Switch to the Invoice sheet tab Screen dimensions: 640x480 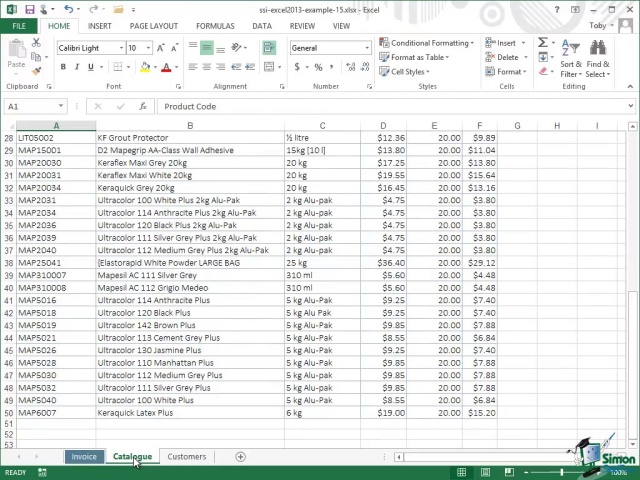(x=84, y=456)
